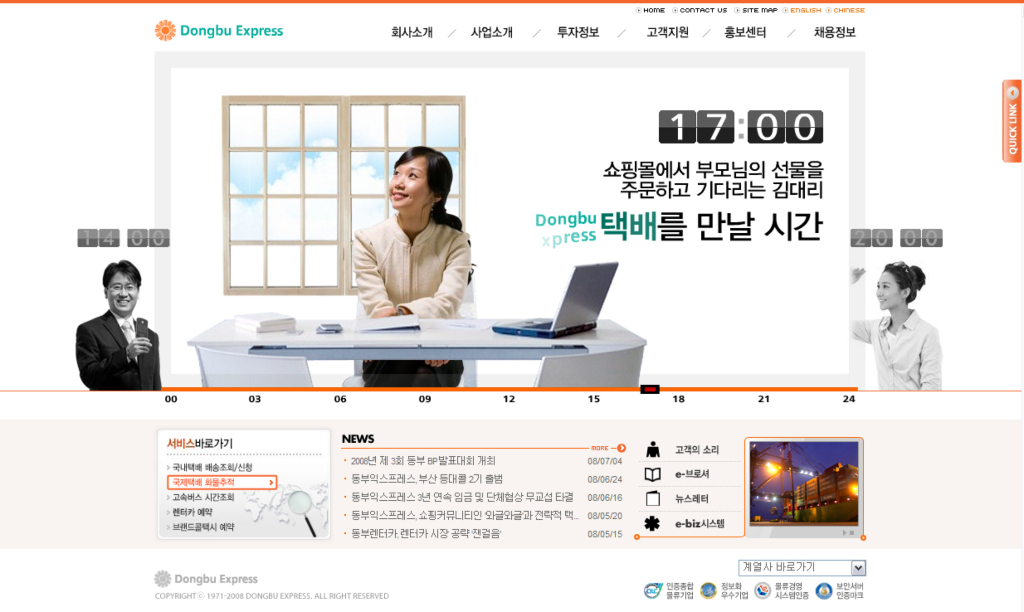Click the document icon for 뉴스레터
1024x612 pixels.
point(652,499)
